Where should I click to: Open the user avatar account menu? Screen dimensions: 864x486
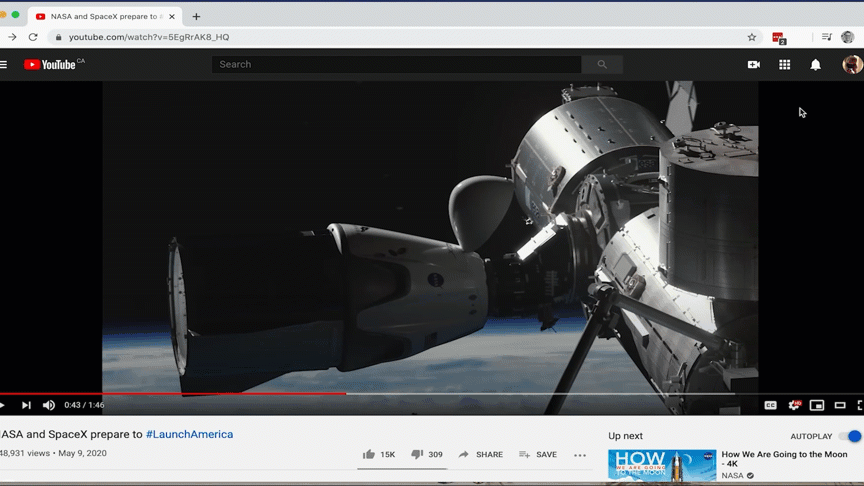coord(852,64)
